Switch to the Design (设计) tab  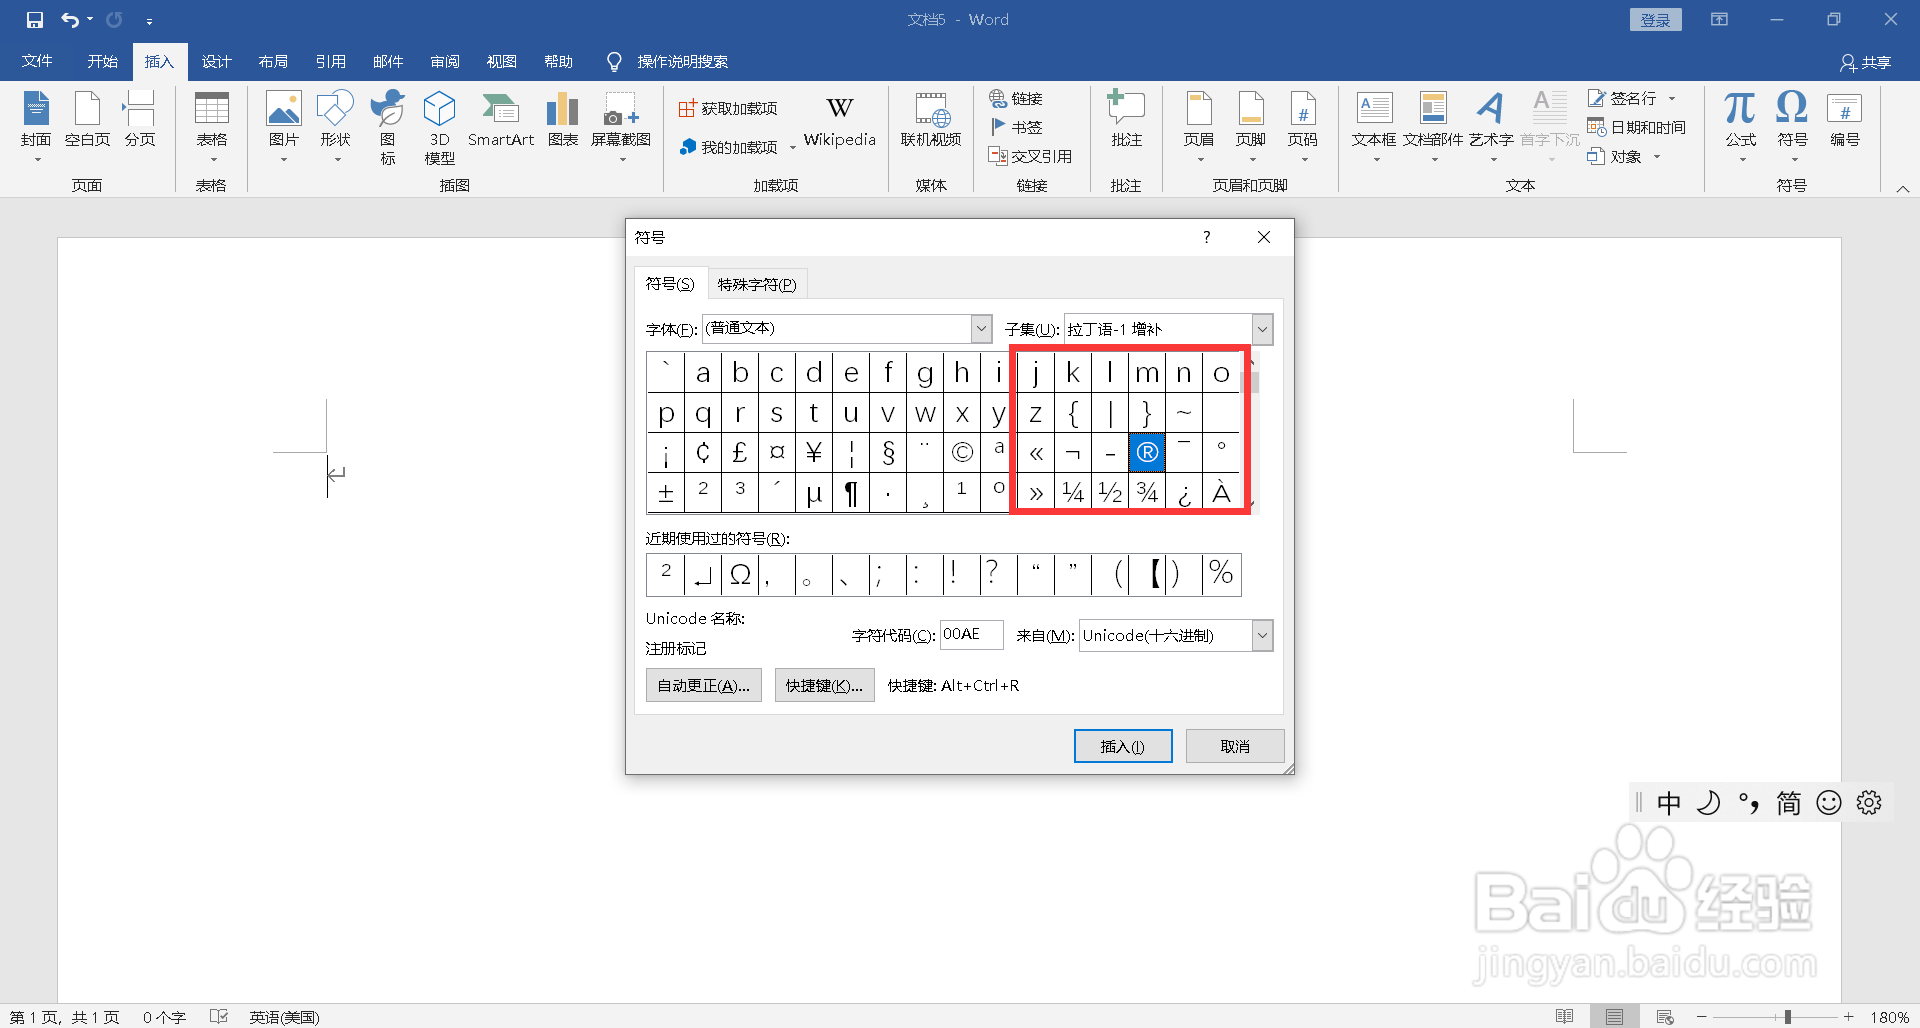click(216, 61)
